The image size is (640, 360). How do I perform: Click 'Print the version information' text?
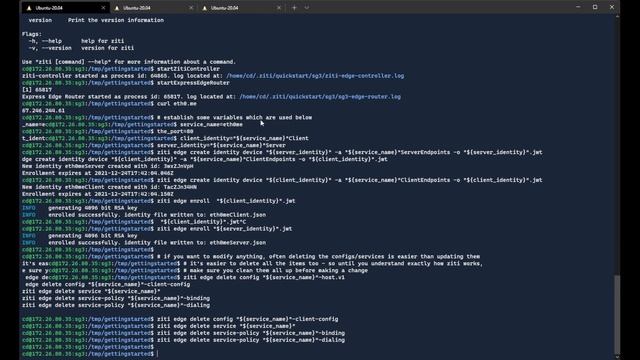[x=116, y=20]
